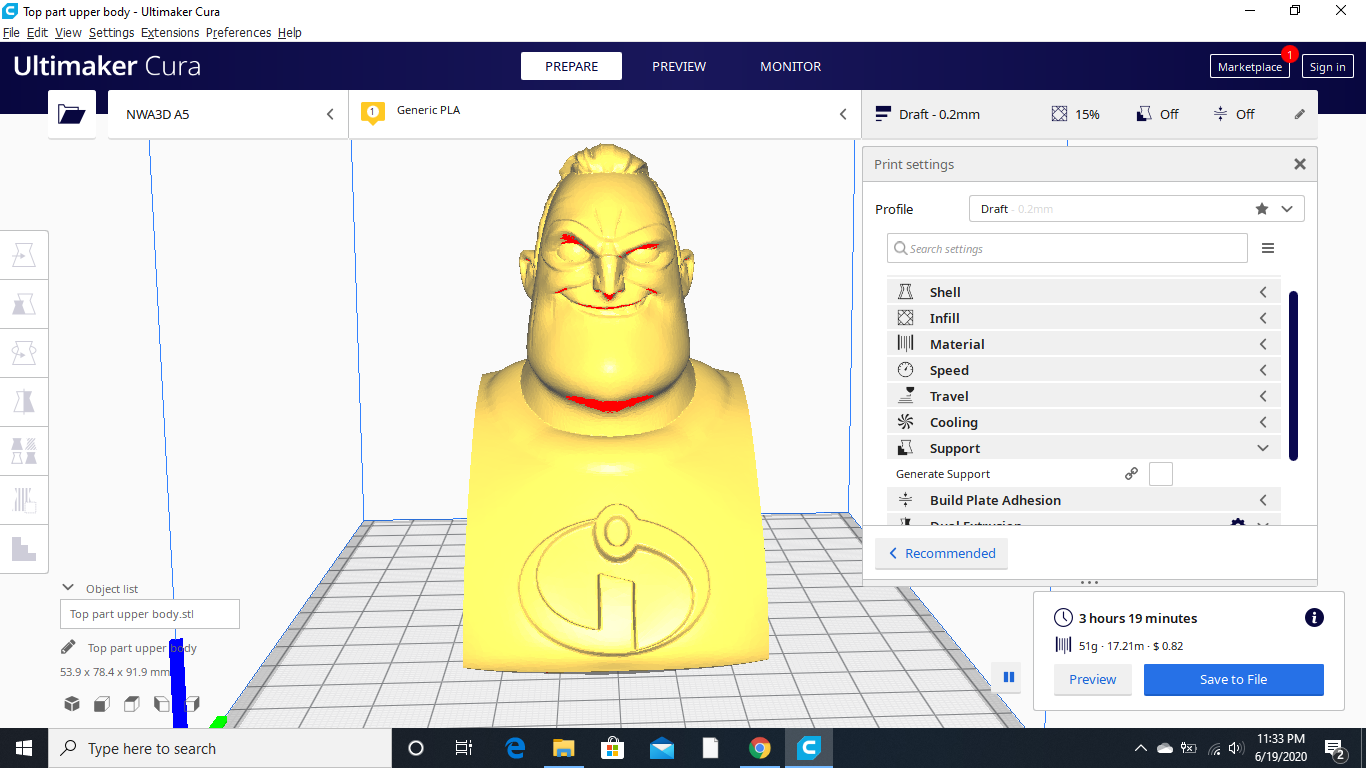Expand the Build Plate Adhesion category

point(1083,500)
